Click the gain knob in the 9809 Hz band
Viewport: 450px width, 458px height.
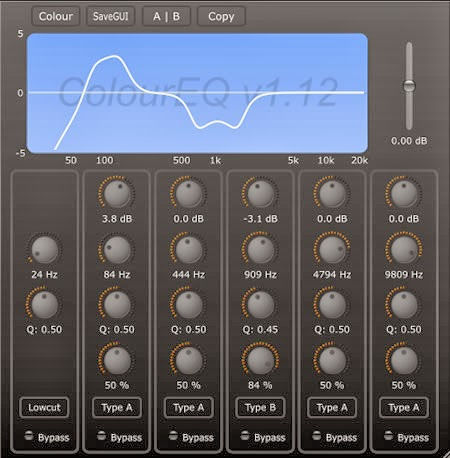404,194
